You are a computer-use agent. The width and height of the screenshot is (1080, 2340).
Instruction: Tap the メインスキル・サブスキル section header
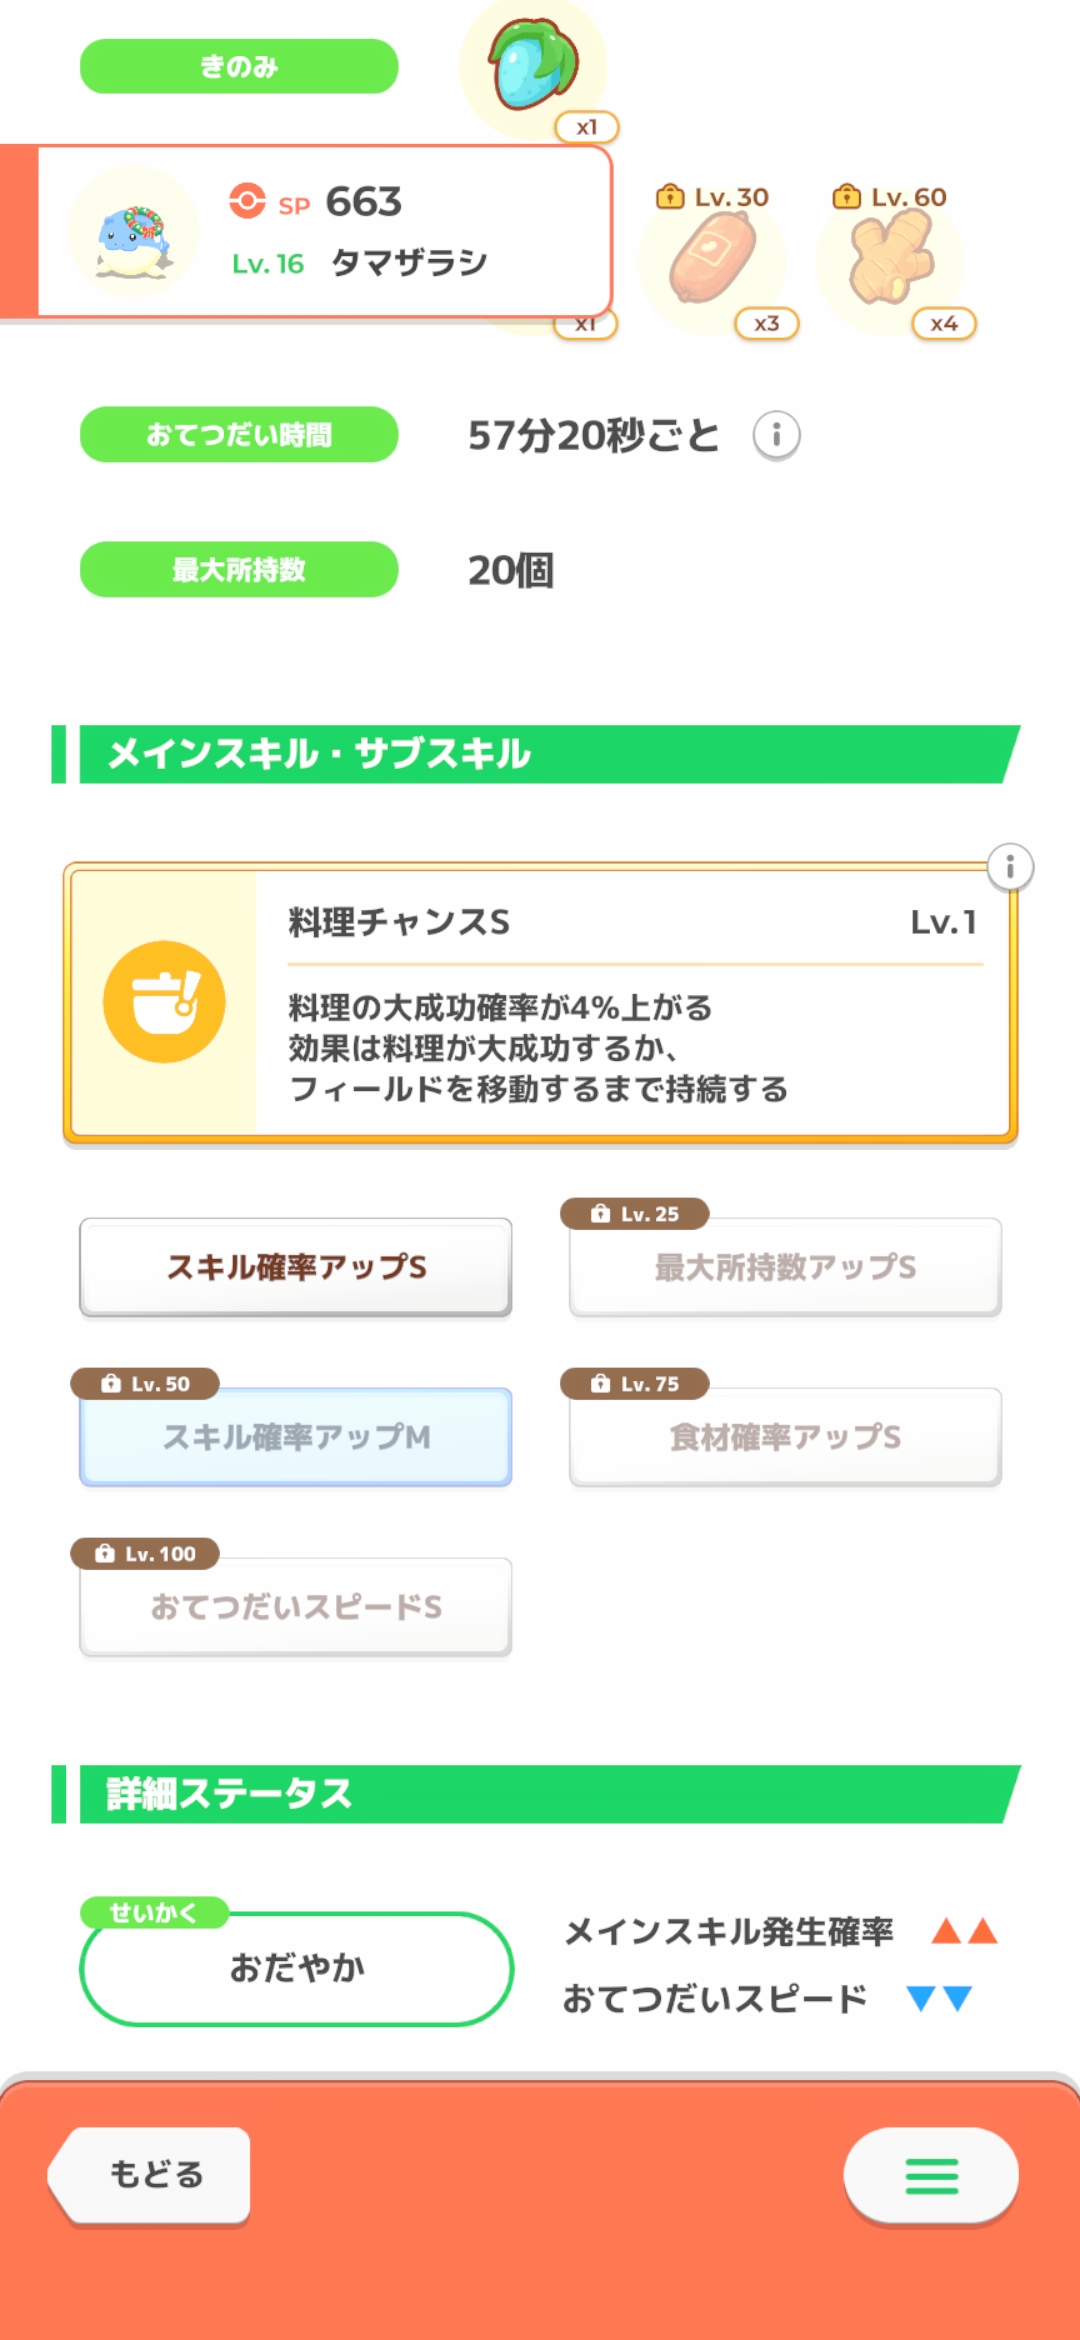point(540,754)
